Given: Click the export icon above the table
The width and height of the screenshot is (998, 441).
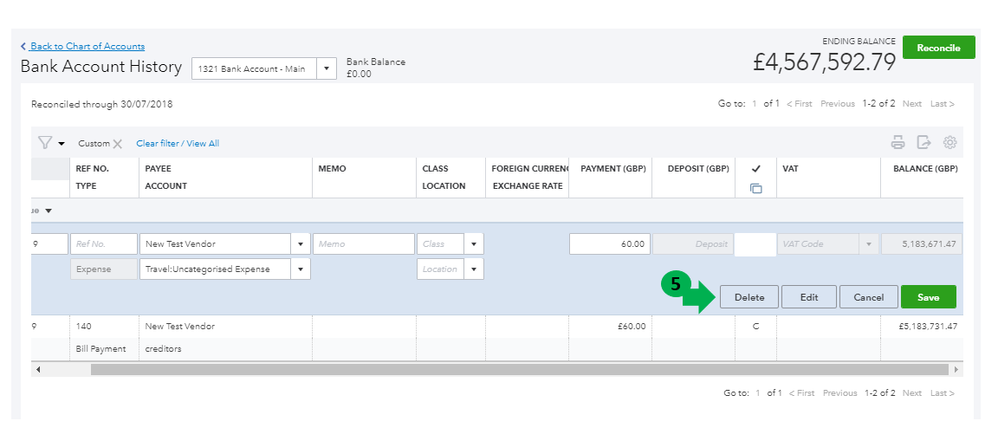Looking at the screenshot, I should (x=924, y=143).
